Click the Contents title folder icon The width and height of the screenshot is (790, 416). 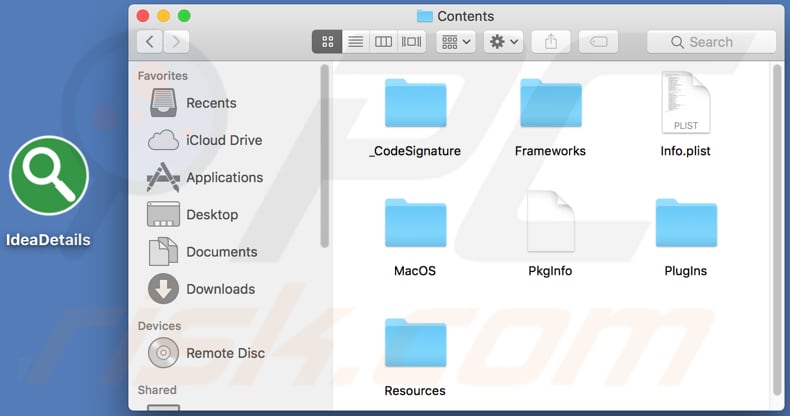[425, 16]
